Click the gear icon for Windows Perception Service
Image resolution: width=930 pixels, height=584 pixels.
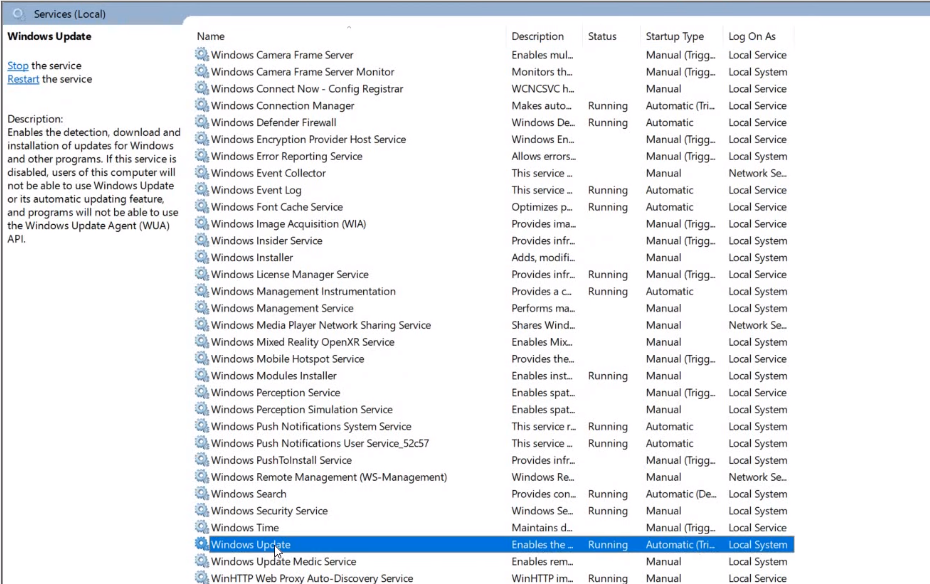tap(202, 392)
